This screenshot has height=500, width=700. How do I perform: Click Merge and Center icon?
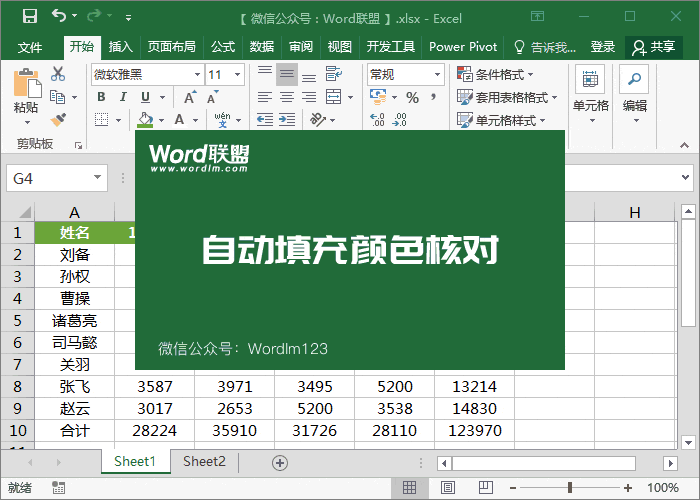point(333,97)
